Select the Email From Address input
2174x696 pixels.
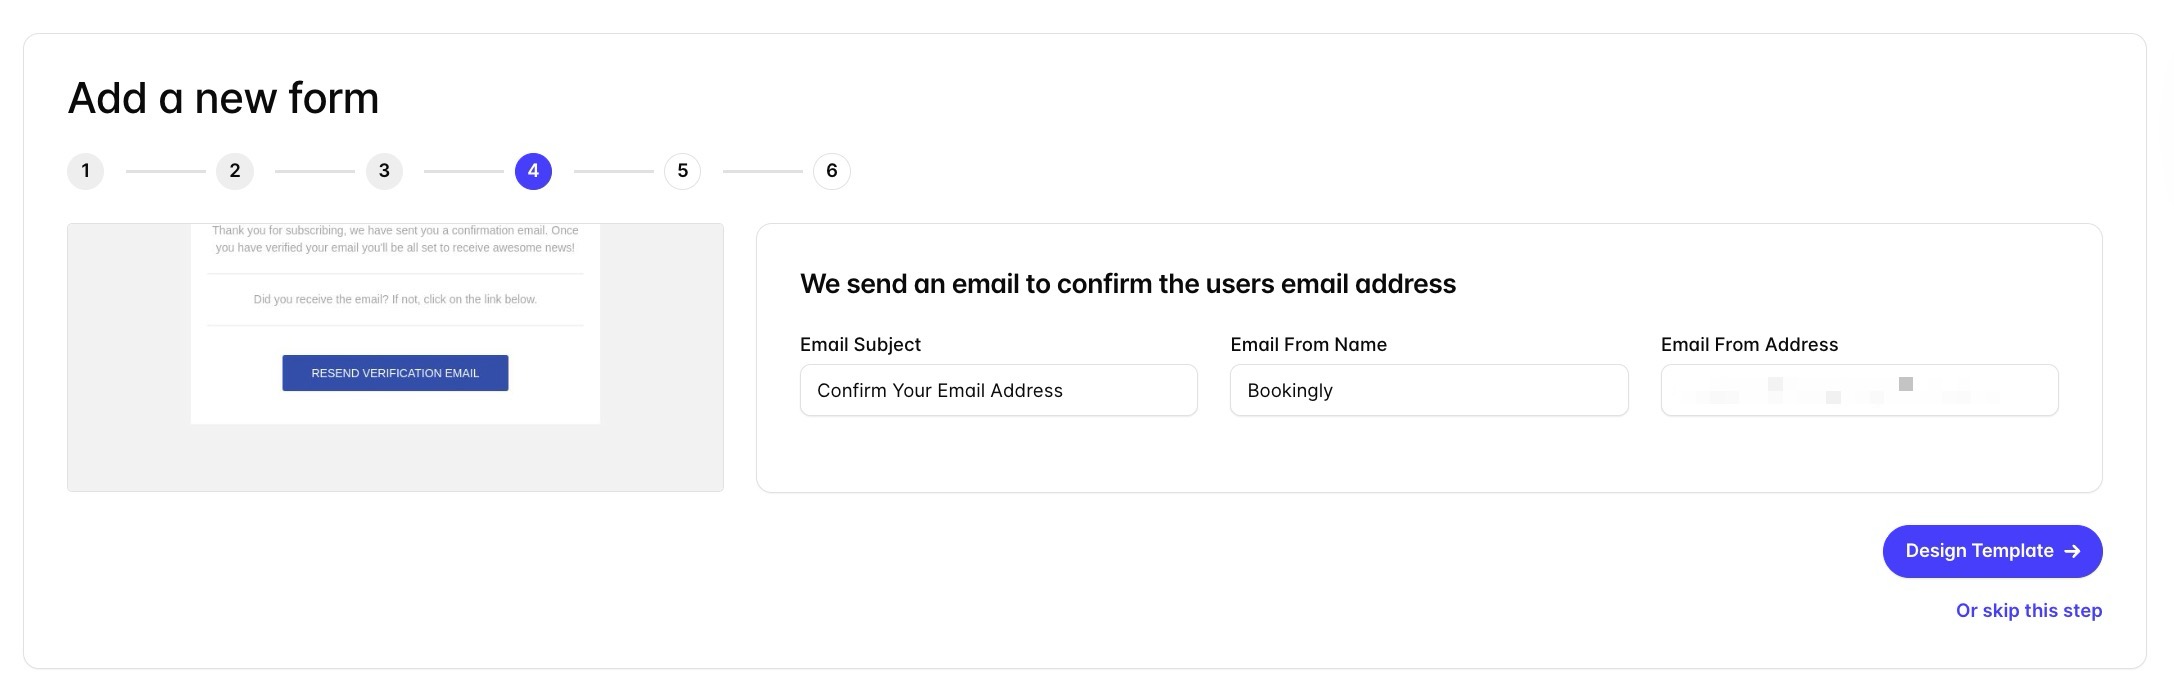coord(1860,390)
